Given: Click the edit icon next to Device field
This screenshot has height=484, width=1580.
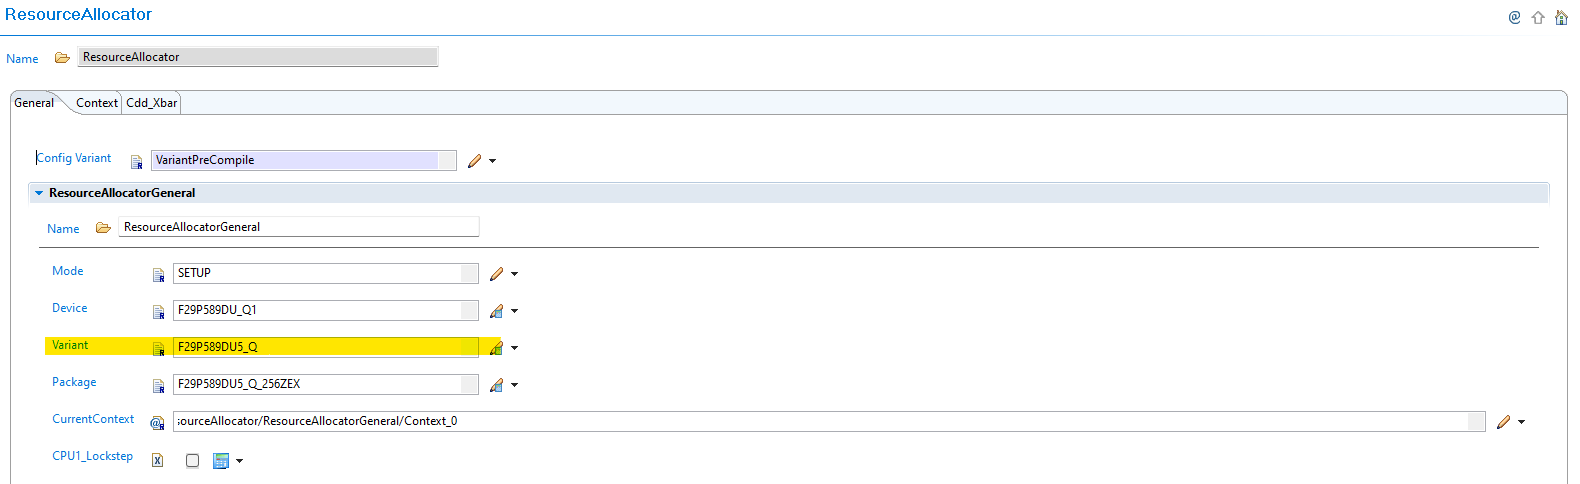Looking at the screenshot, I should [497, 311].
